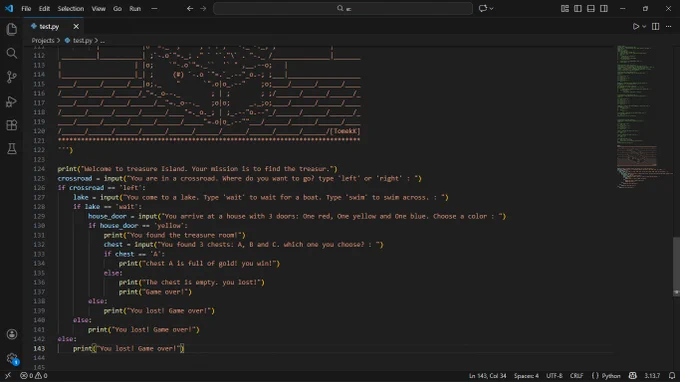Open the Edit menu

click(x=44, y=8)
